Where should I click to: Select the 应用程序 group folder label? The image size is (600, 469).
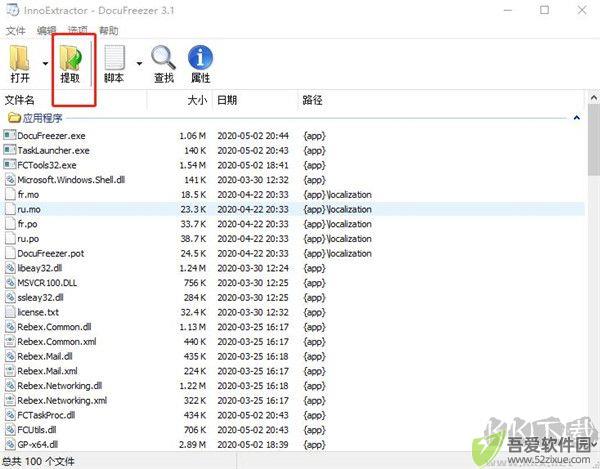42,118
